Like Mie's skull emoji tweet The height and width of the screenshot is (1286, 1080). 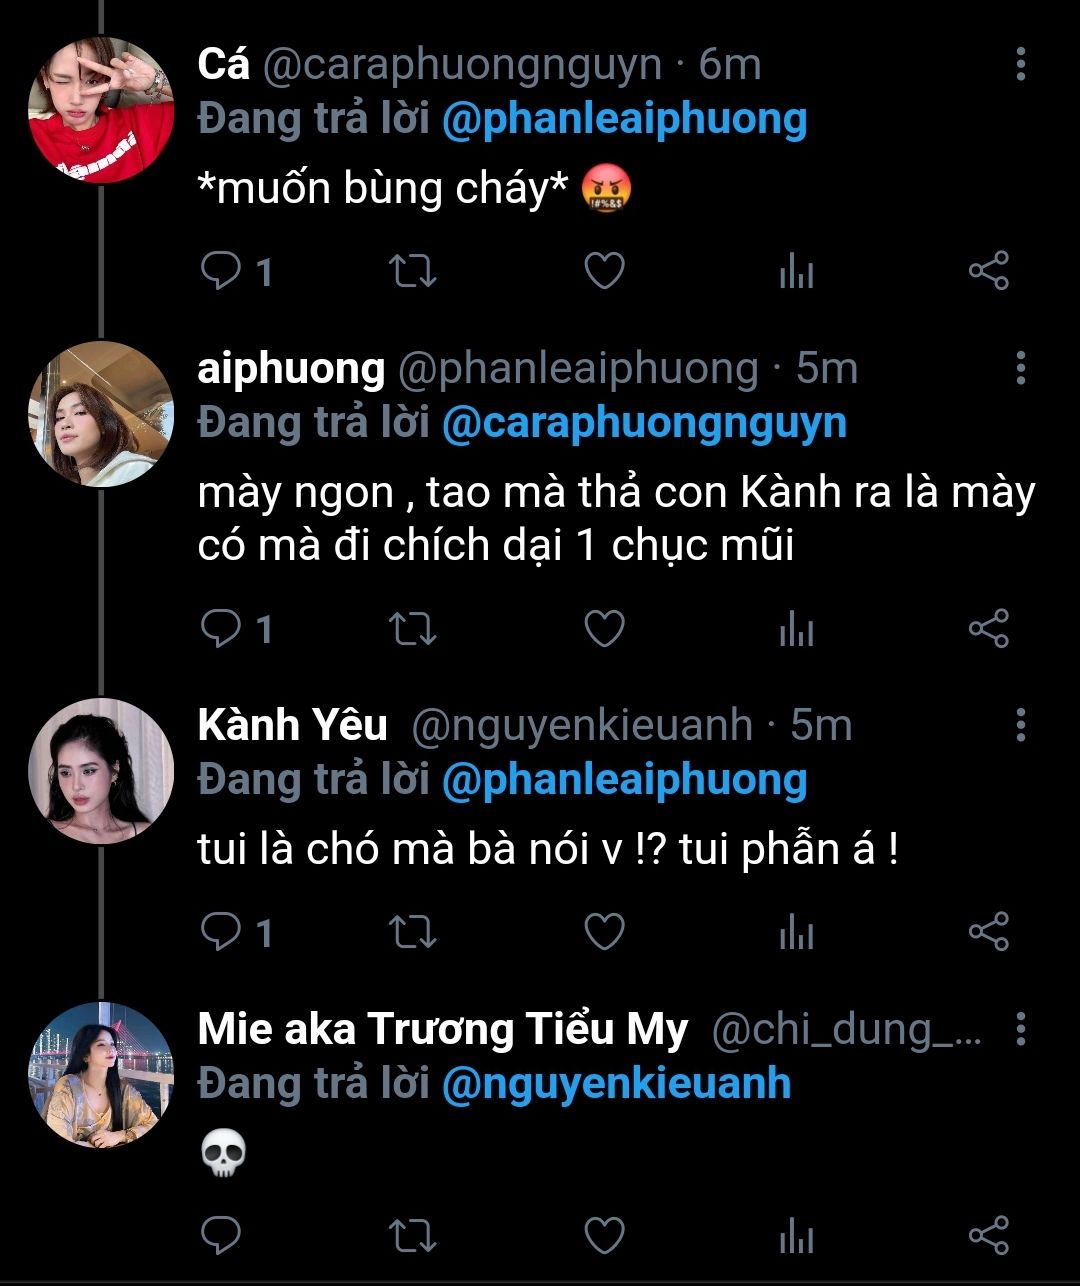(x=604, y=1236)
